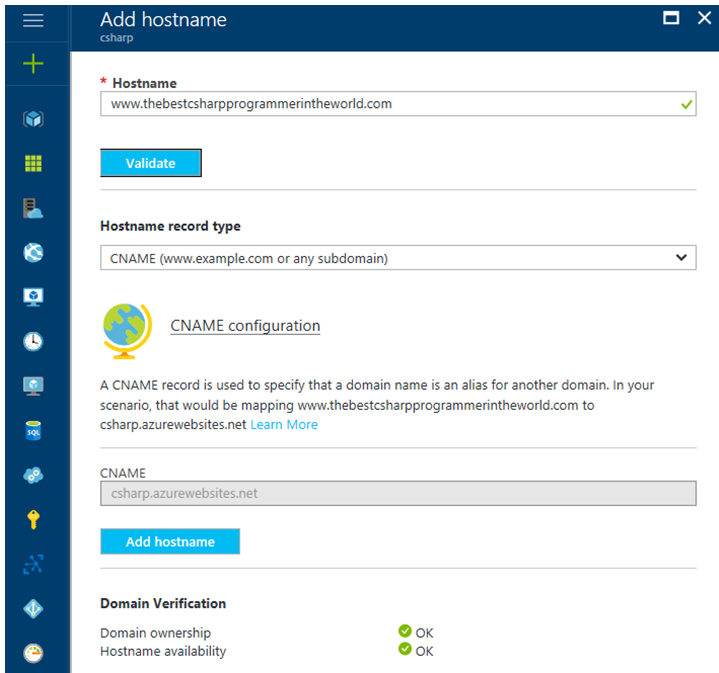Open the CNAME configuration link
The width and height of the screenshot is (719, 673).
click(x=245, y=326)
